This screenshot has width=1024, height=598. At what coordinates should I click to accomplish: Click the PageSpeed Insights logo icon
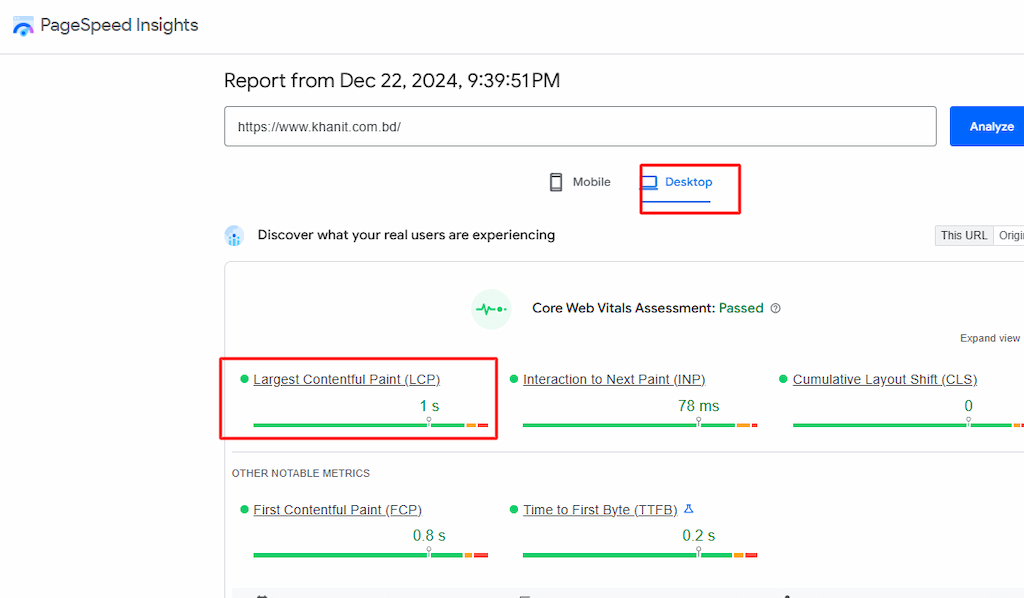23,26
